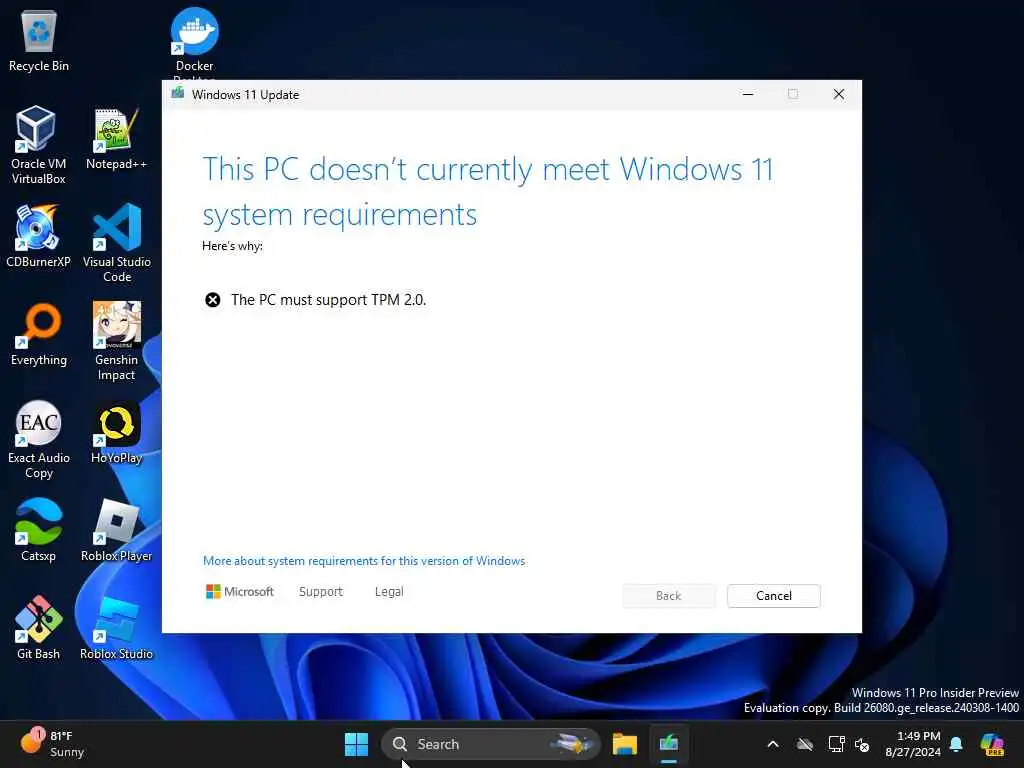Click the Windows 11 Update title bar icon
Viewport: 1024px width, 768px height.
point(178,93)
